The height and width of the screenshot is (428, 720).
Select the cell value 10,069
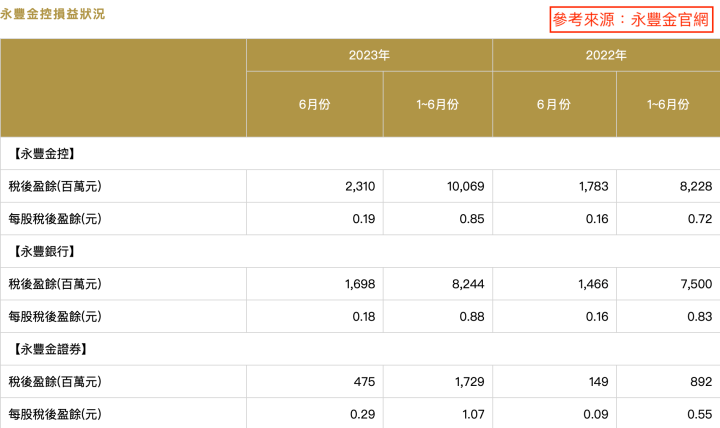point(466,186)
